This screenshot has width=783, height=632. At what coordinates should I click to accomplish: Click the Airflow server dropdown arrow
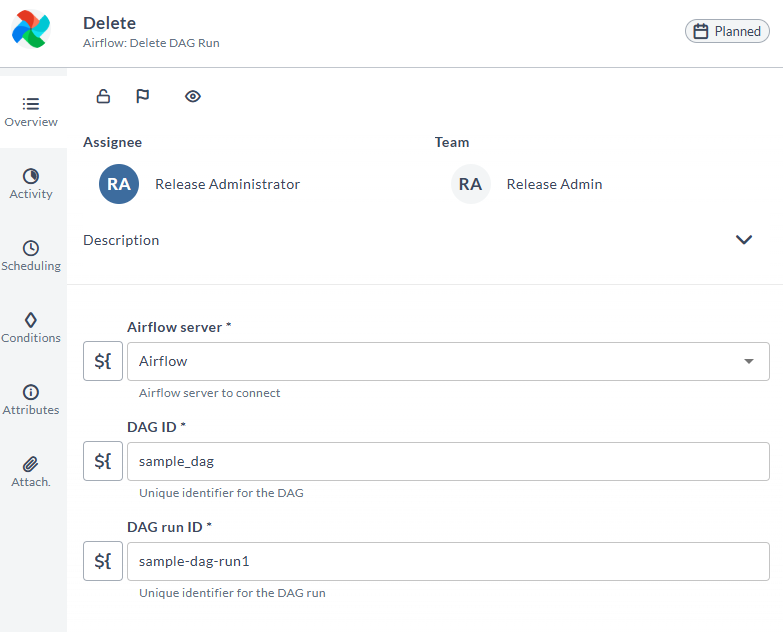click(x=749, y=361)
